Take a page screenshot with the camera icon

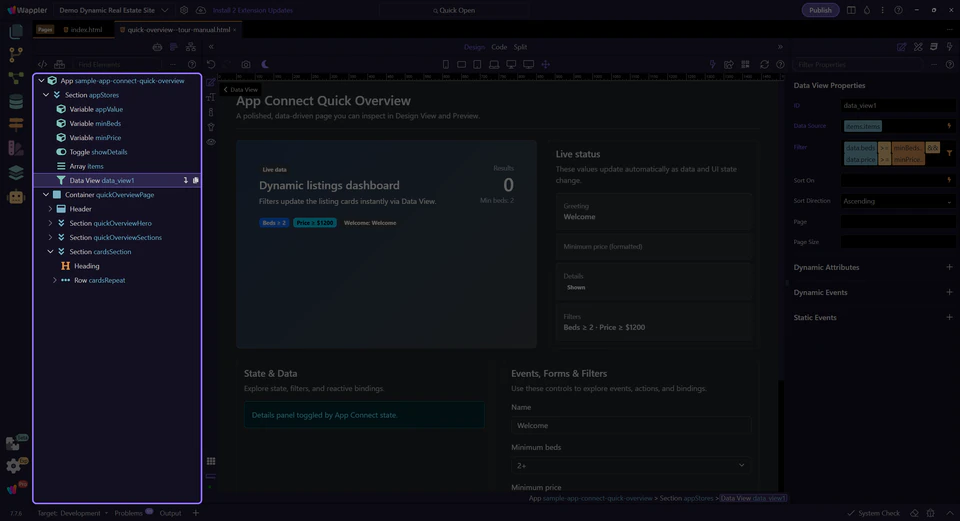click(246, 64)
